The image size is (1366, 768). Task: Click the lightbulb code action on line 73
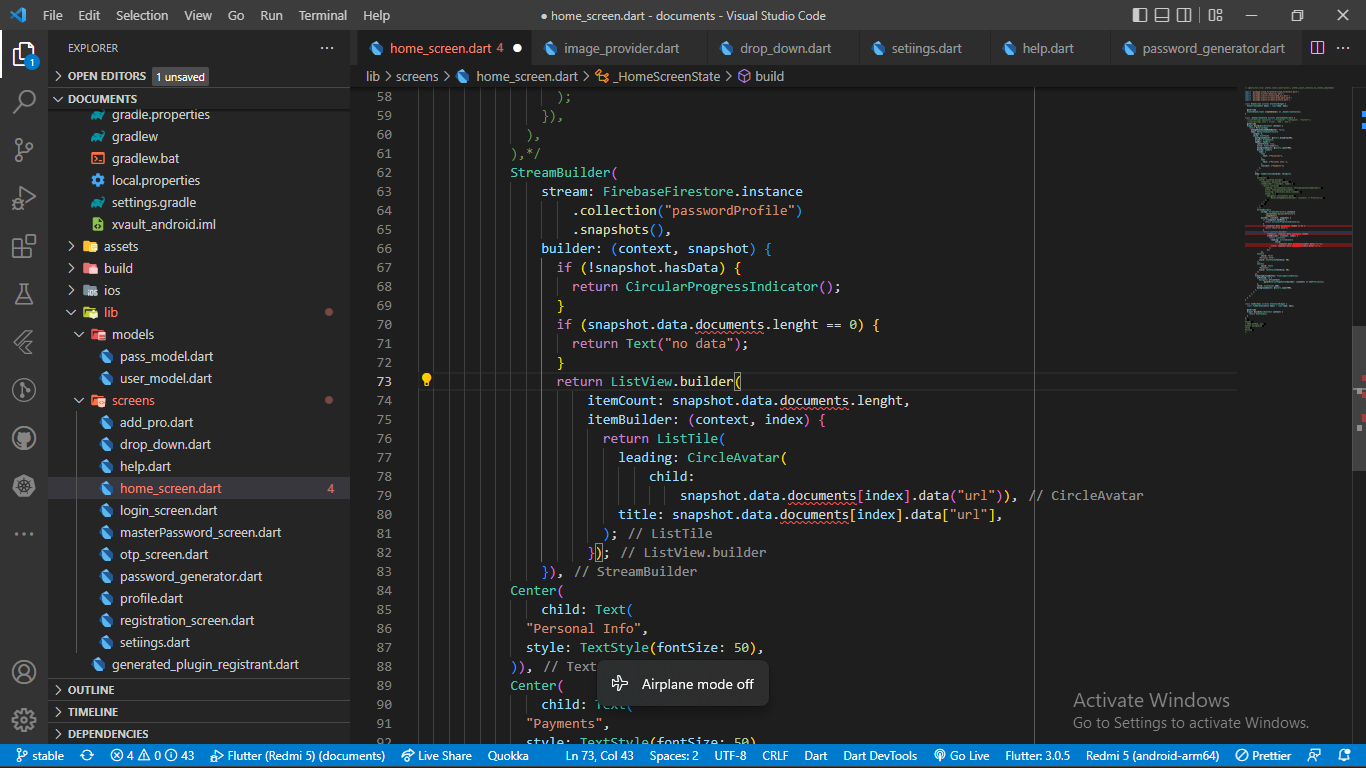pyautogui.click(x=426, y=380)
